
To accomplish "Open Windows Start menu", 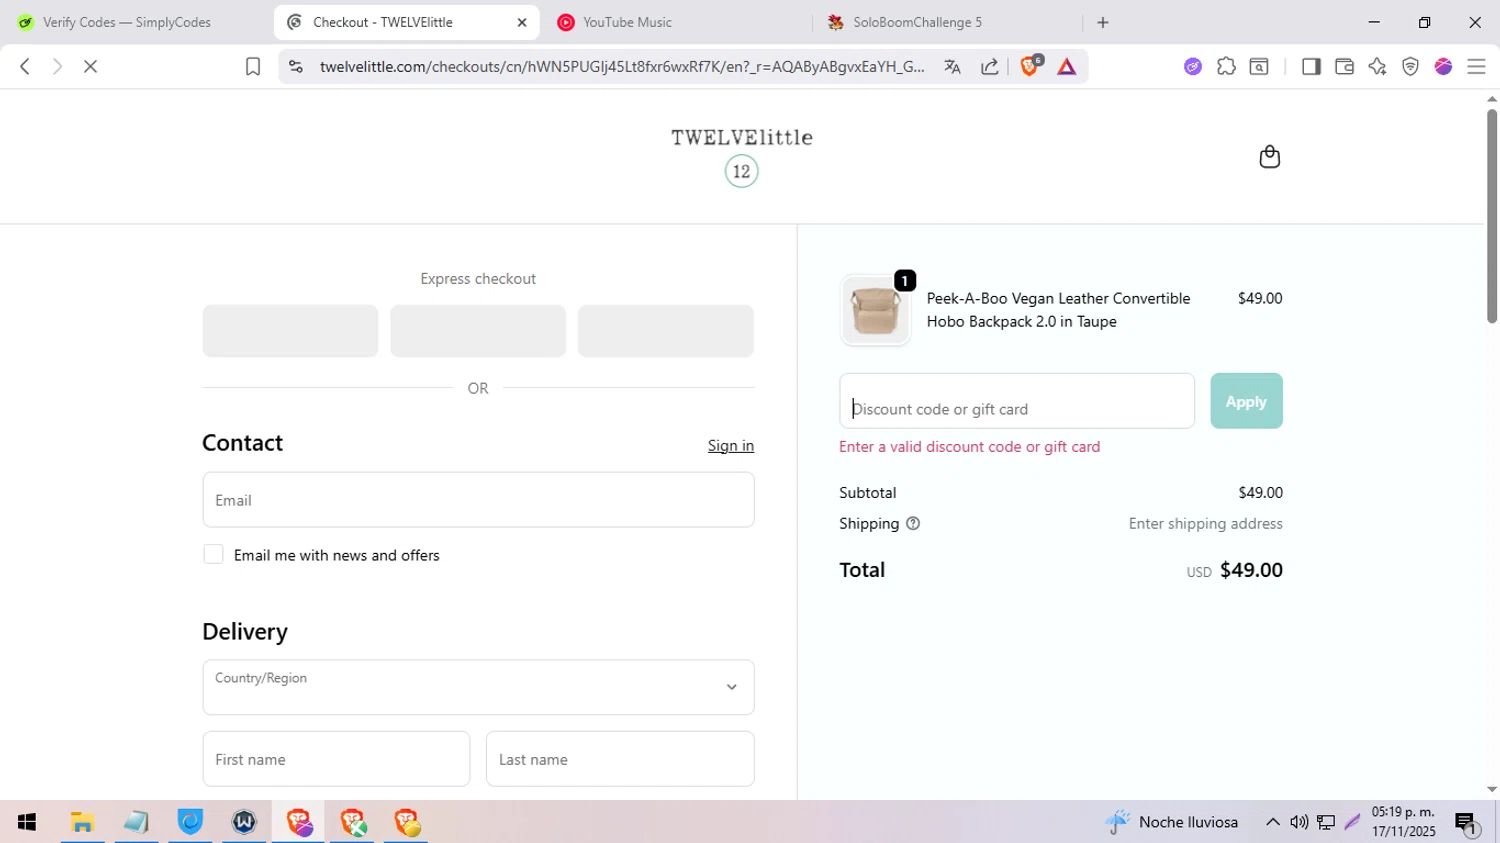I will (27, 822).
